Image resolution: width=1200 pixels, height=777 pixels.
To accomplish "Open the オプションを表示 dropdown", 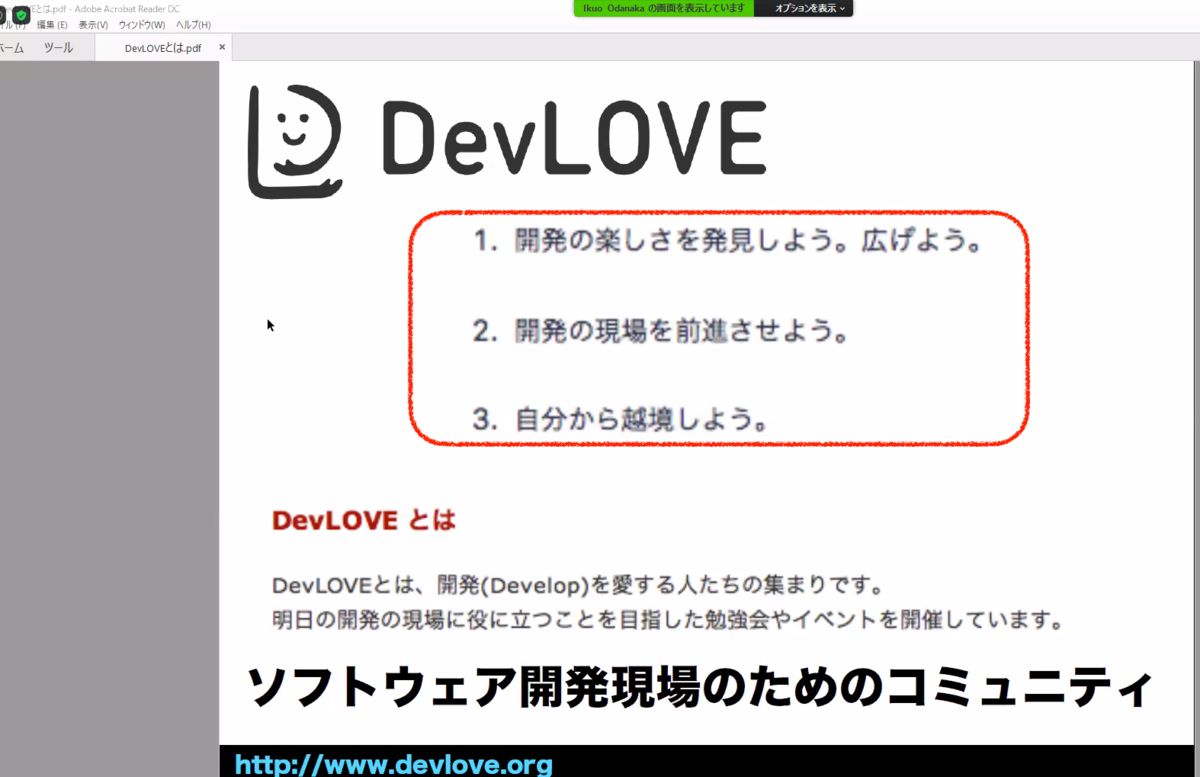I will [809, 8].
